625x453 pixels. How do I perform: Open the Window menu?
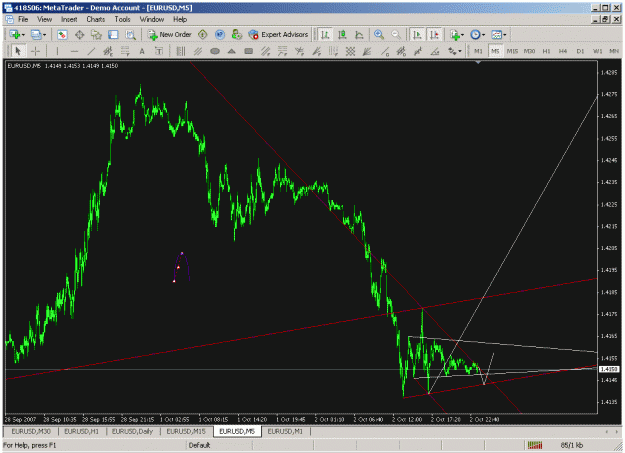click(151, 19)
